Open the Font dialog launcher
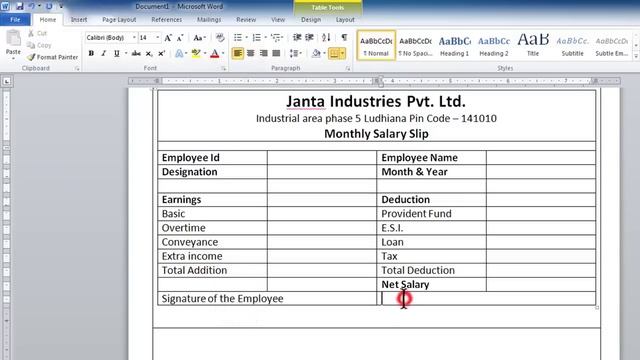 (224, 69)
